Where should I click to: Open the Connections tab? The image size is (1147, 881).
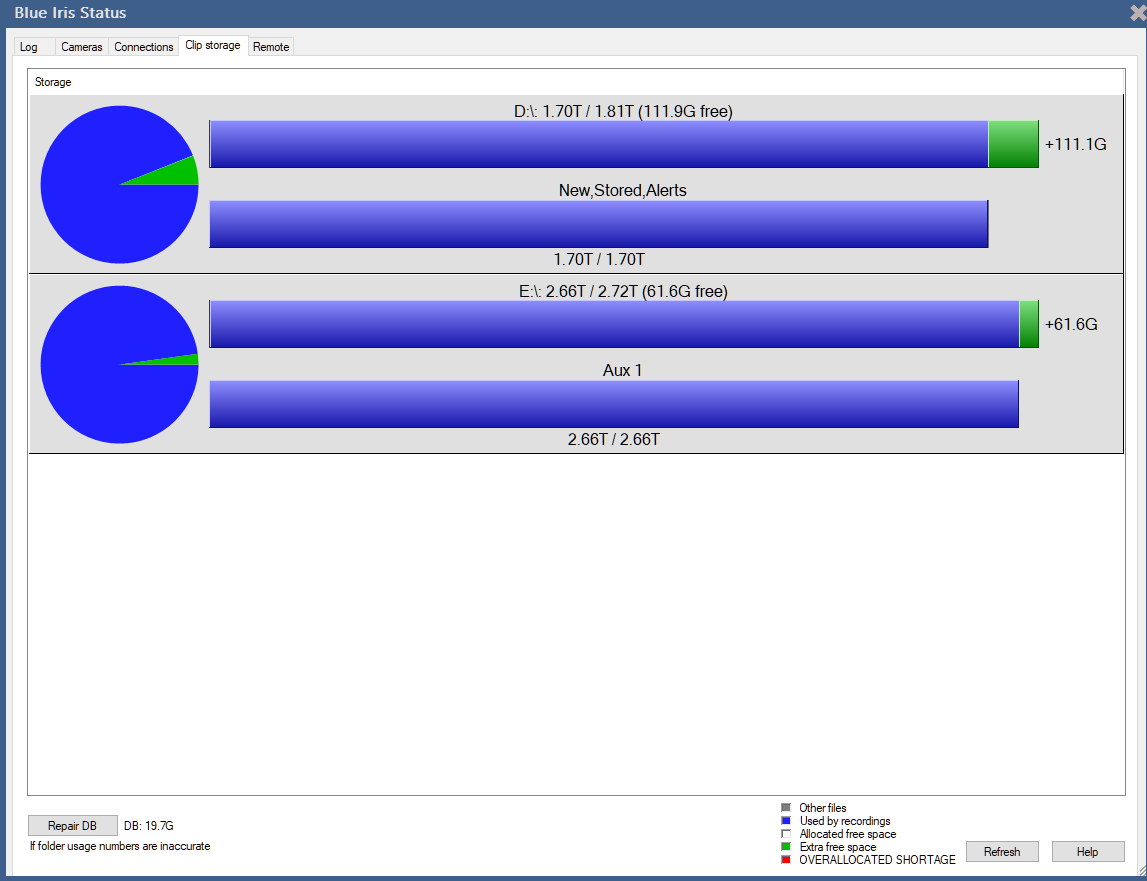click(143, 47)
